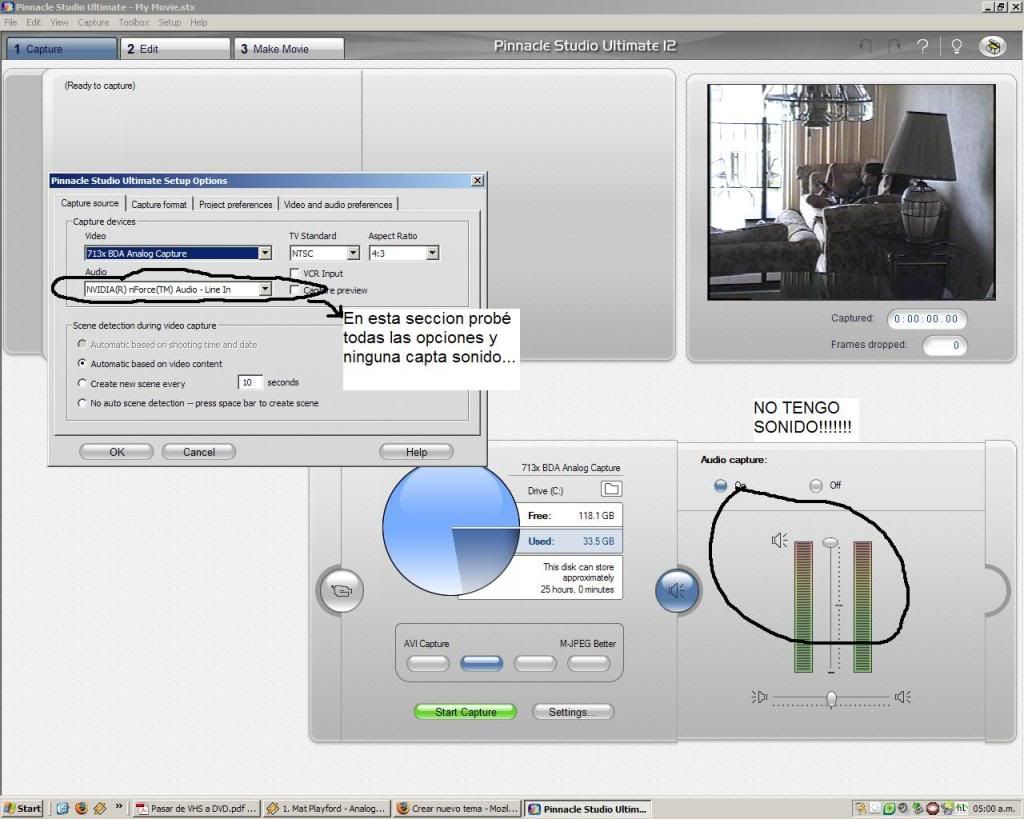Click the light bulb tips icon
1024x819 pixels.
click(x=956, y=46)
